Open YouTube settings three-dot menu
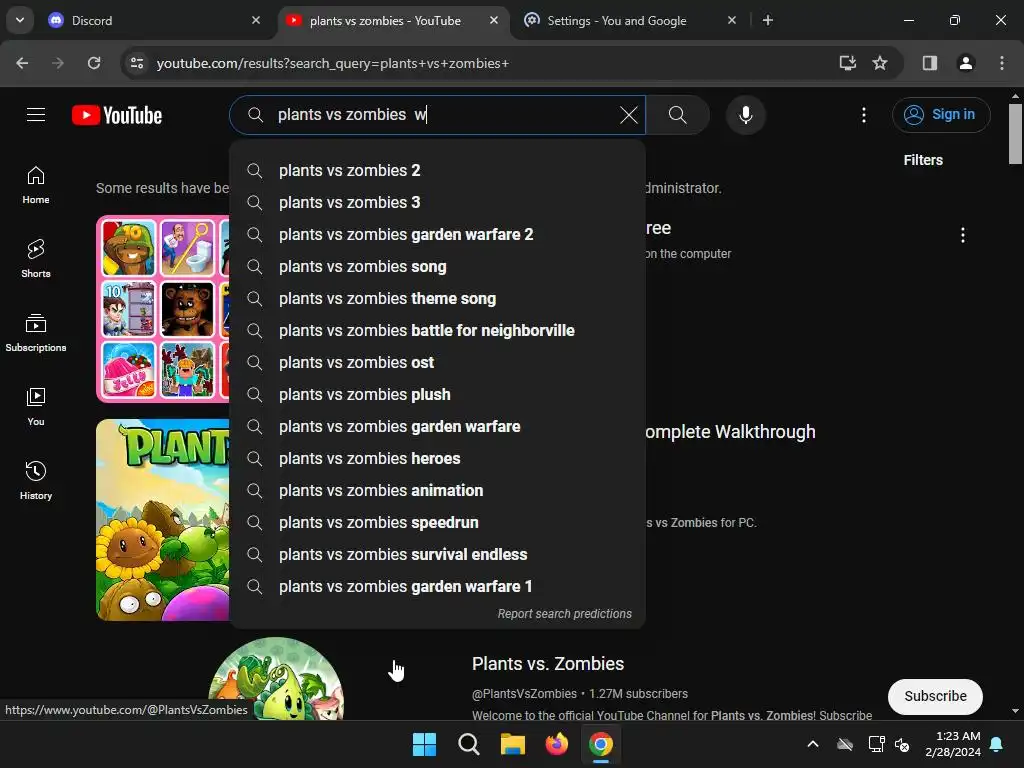Image resolution: width=1024 pixels, height=768 pixels. pos(863,115)
